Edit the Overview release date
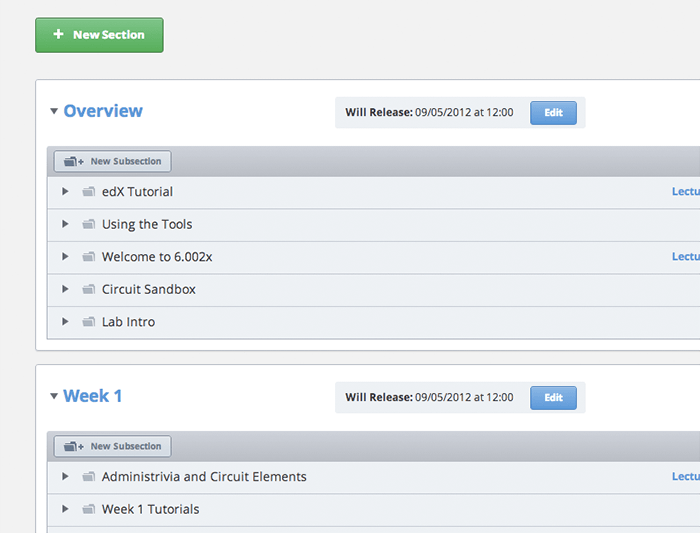Image resolution: width=700 pixels, height=533 pixels. [x=553, y=113]
